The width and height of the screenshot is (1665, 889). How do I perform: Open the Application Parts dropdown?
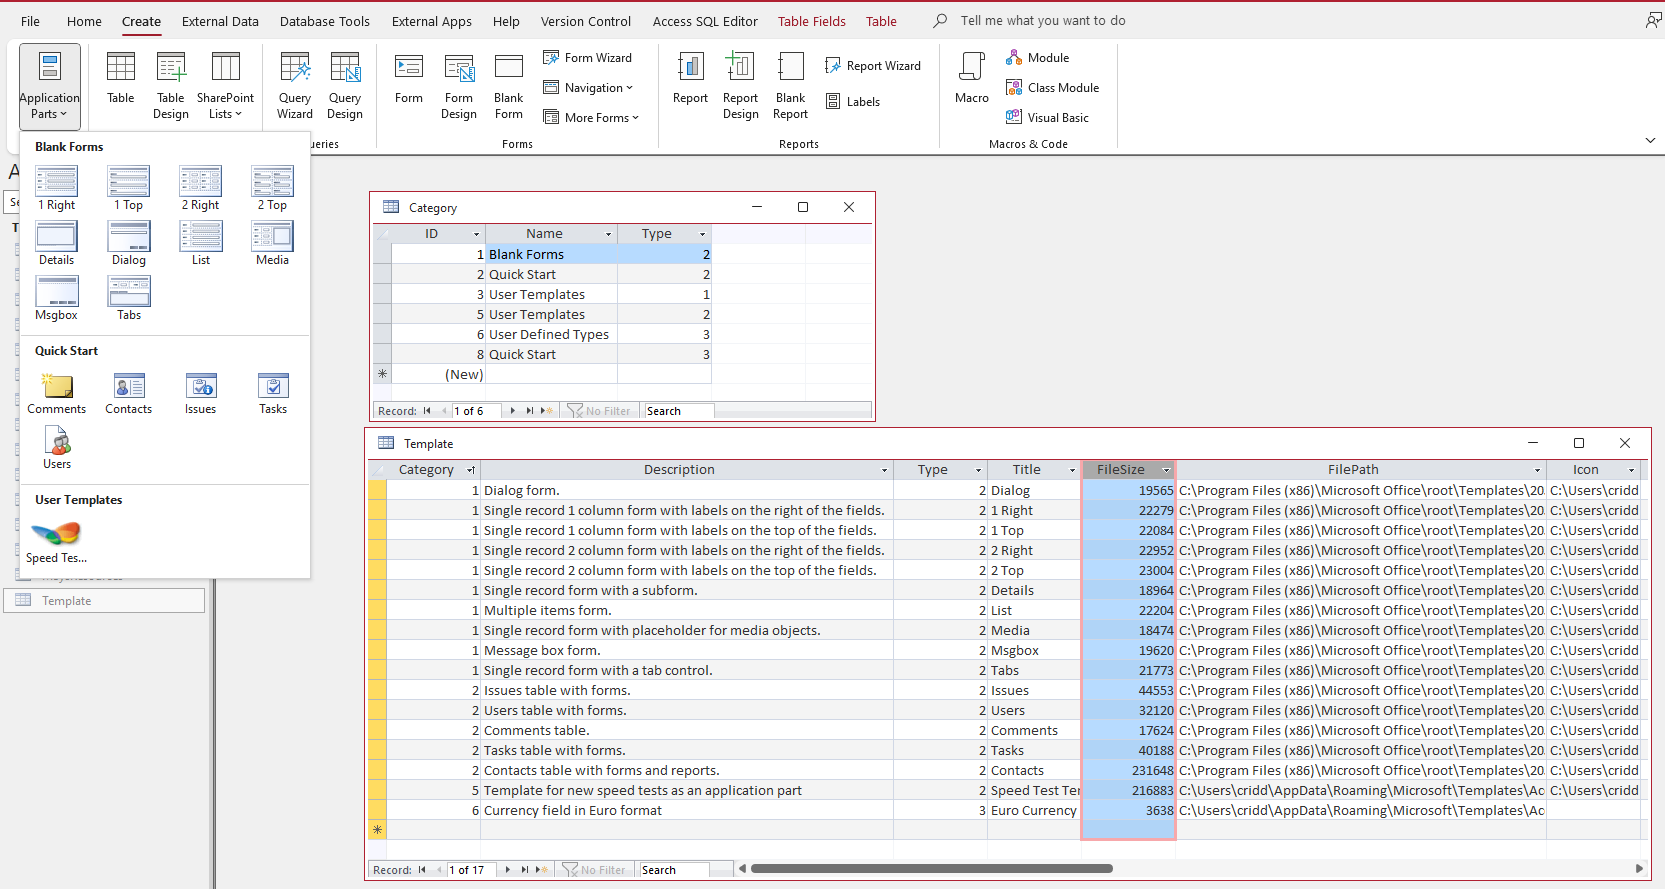point(49,86)
